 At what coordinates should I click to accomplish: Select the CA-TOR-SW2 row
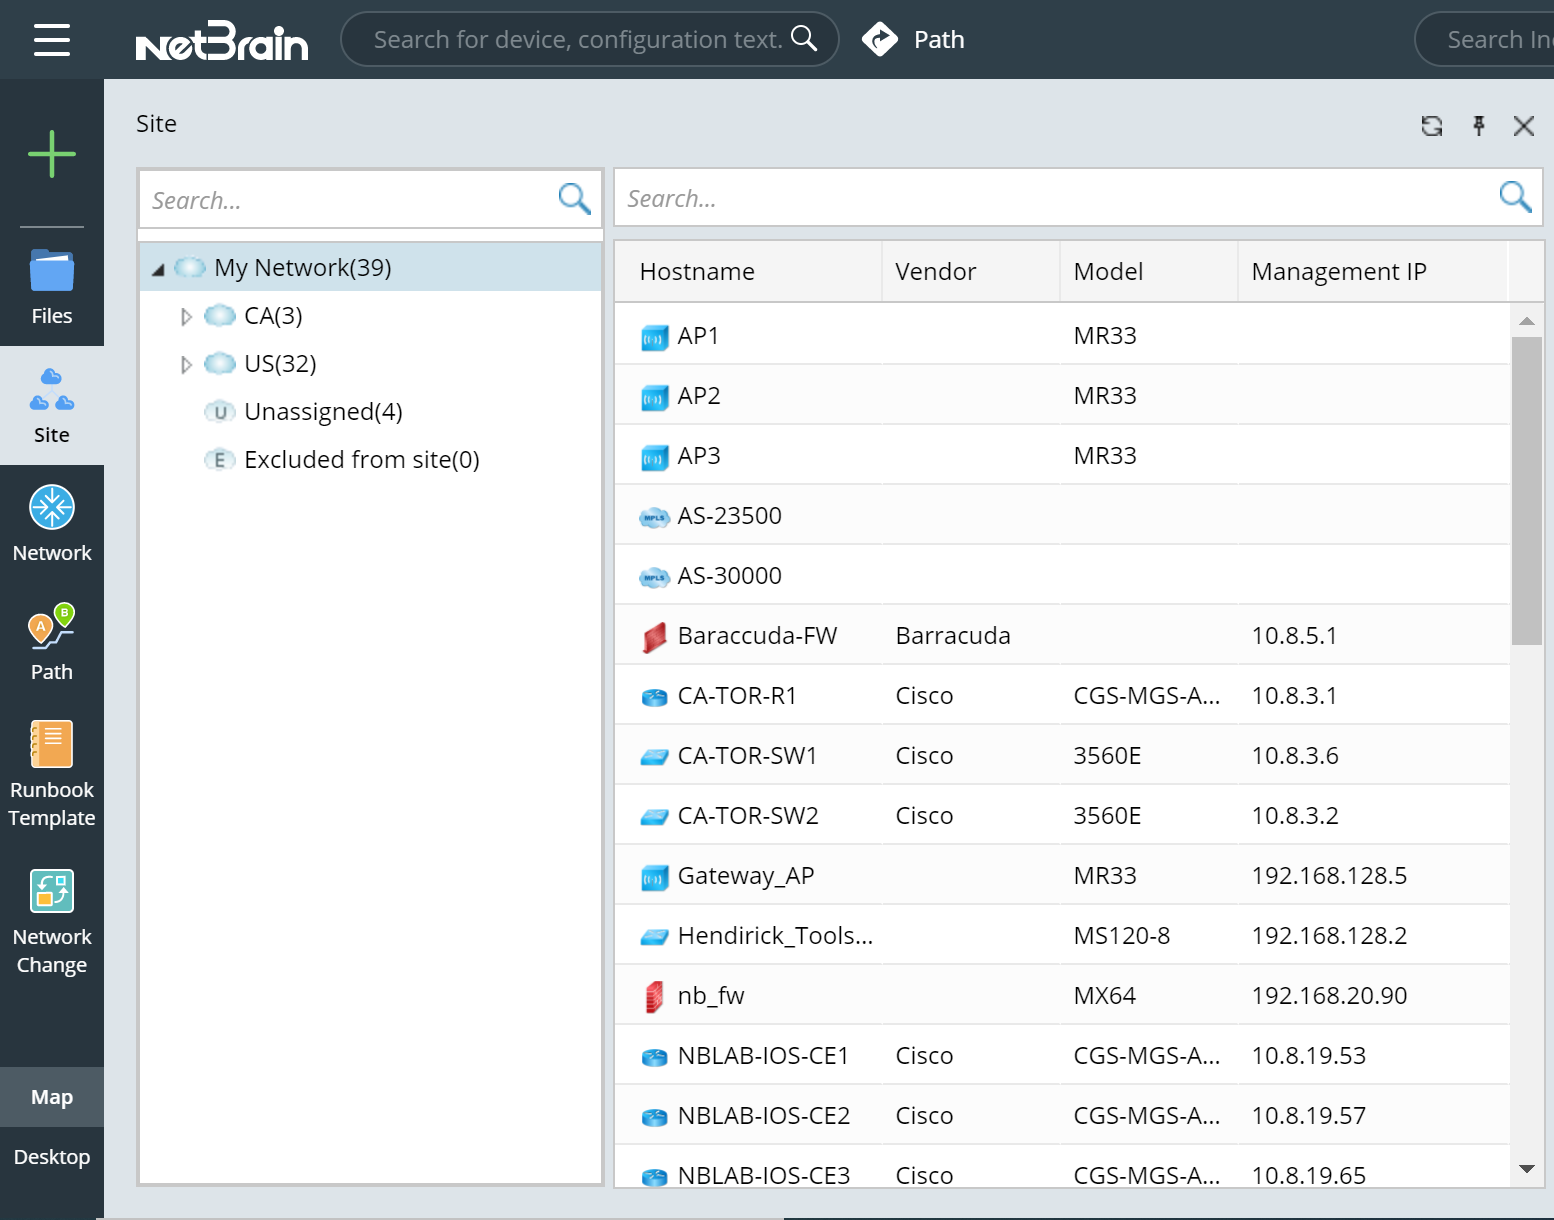[x=1062, y=815]
